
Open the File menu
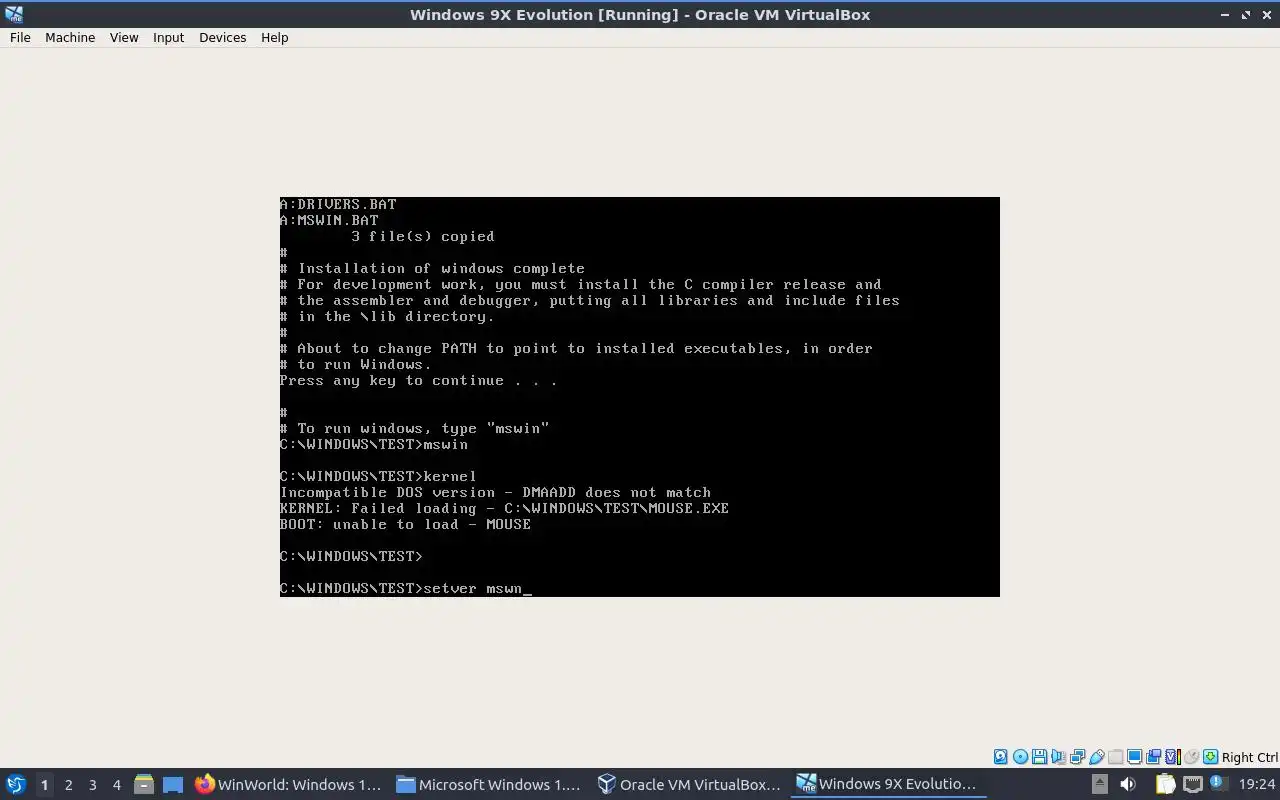pyautogui.click(x=20, y=37)
